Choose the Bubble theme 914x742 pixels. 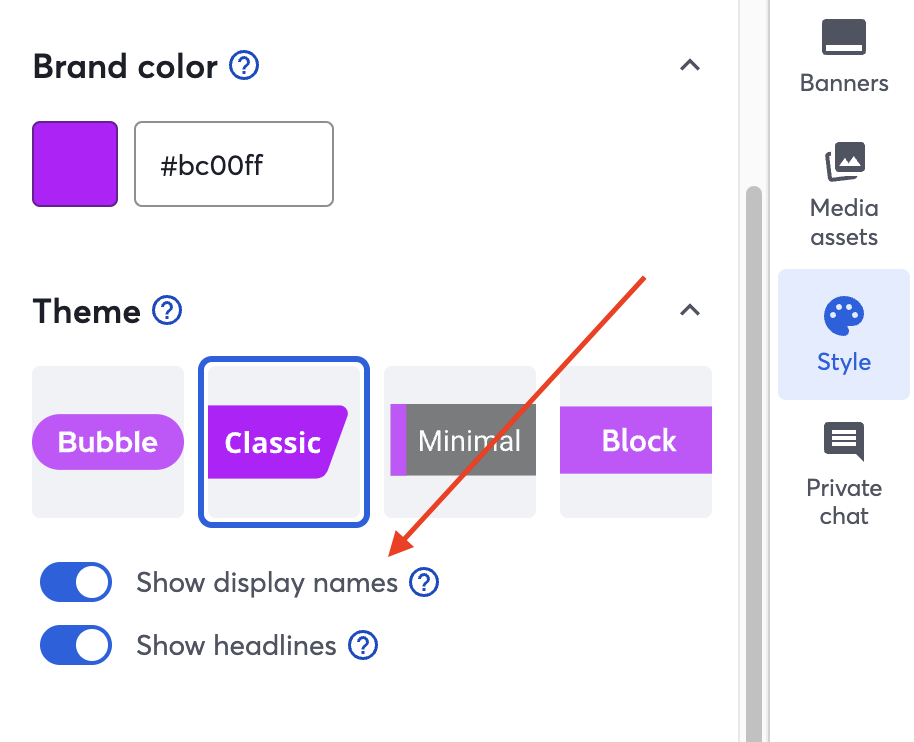pos(108,442)
